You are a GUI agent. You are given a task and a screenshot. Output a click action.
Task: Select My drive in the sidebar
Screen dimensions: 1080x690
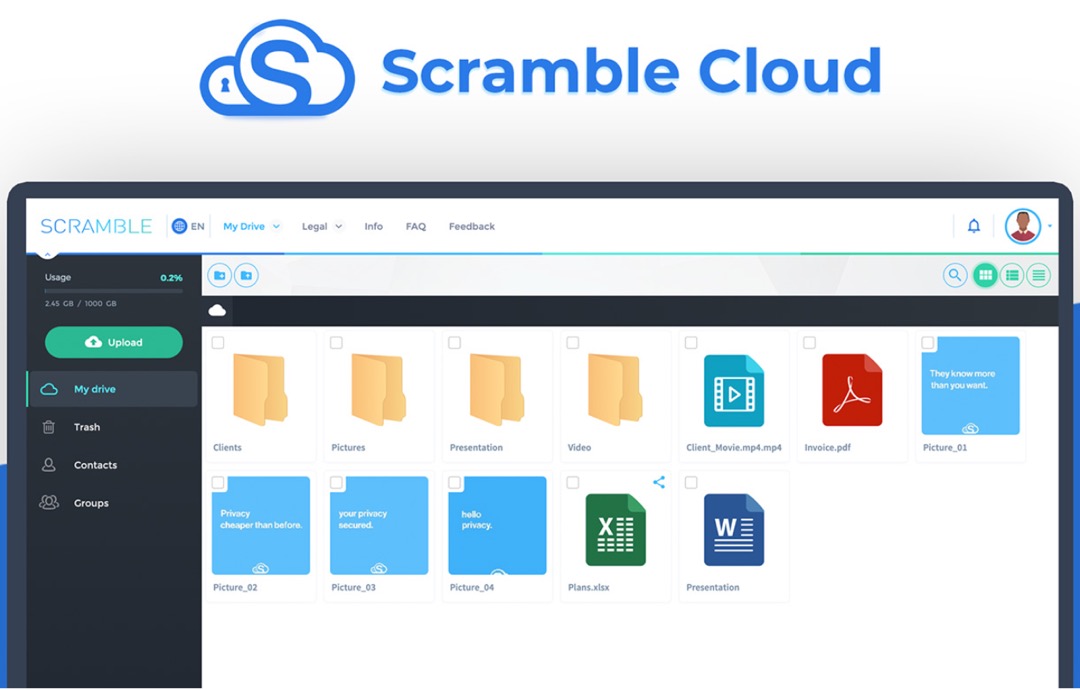point(112,389)
